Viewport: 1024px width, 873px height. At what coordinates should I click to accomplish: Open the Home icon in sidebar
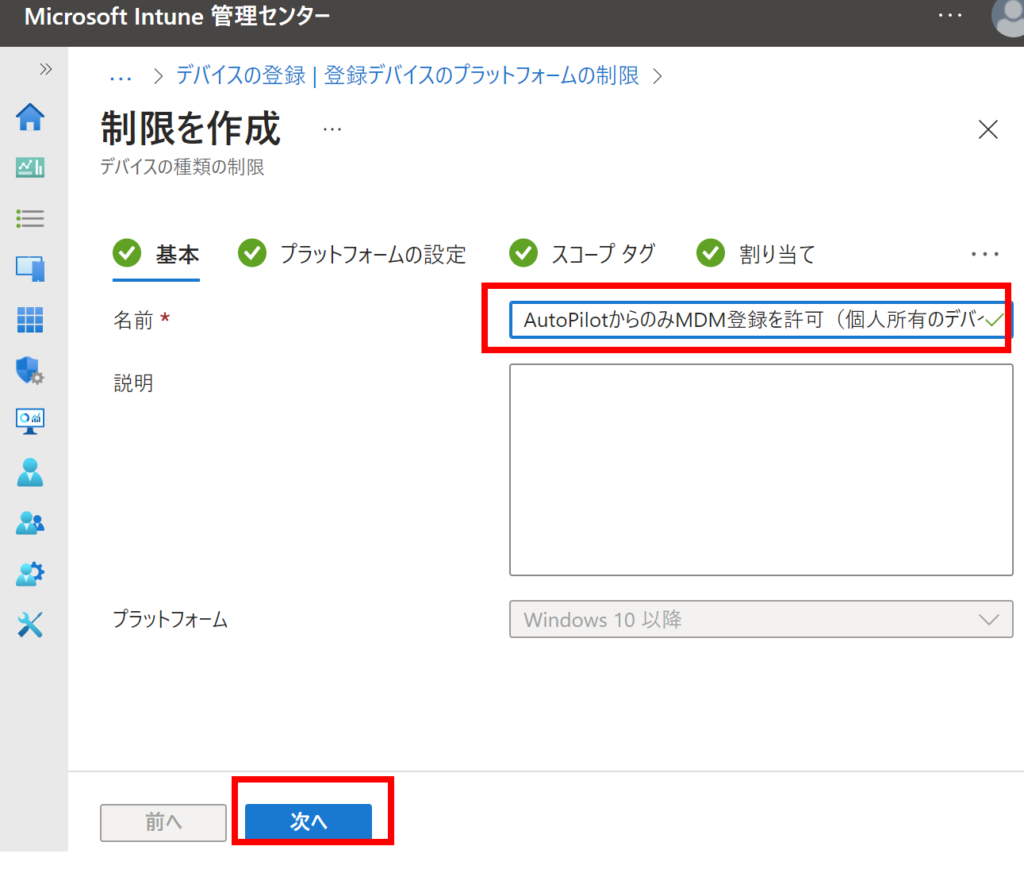[x=30, y=118]
